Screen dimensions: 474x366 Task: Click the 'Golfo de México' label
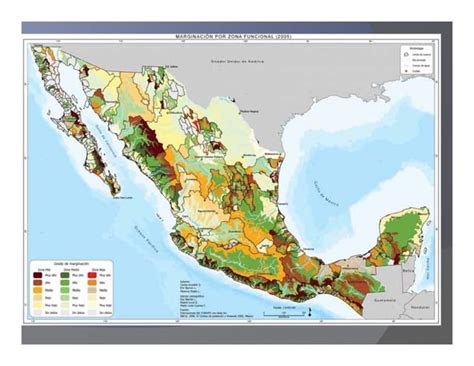pyautogui.click(x=326, y=193)
